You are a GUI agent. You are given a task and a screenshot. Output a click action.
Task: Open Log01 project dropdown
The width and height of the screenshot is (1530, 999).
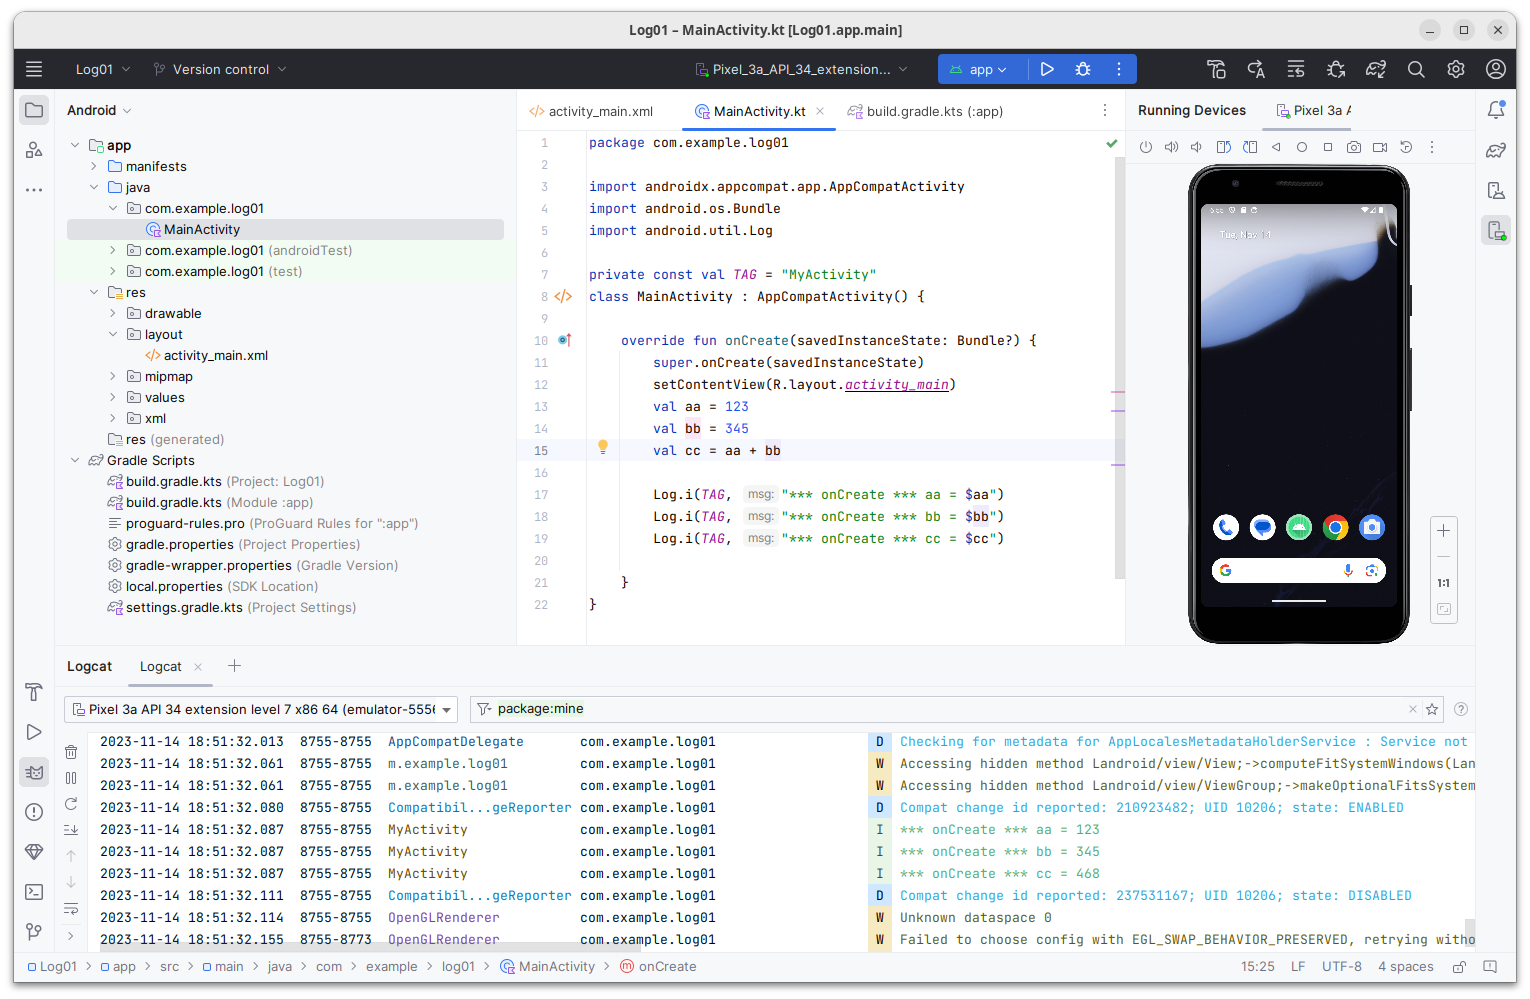click(x=103, y=69)
